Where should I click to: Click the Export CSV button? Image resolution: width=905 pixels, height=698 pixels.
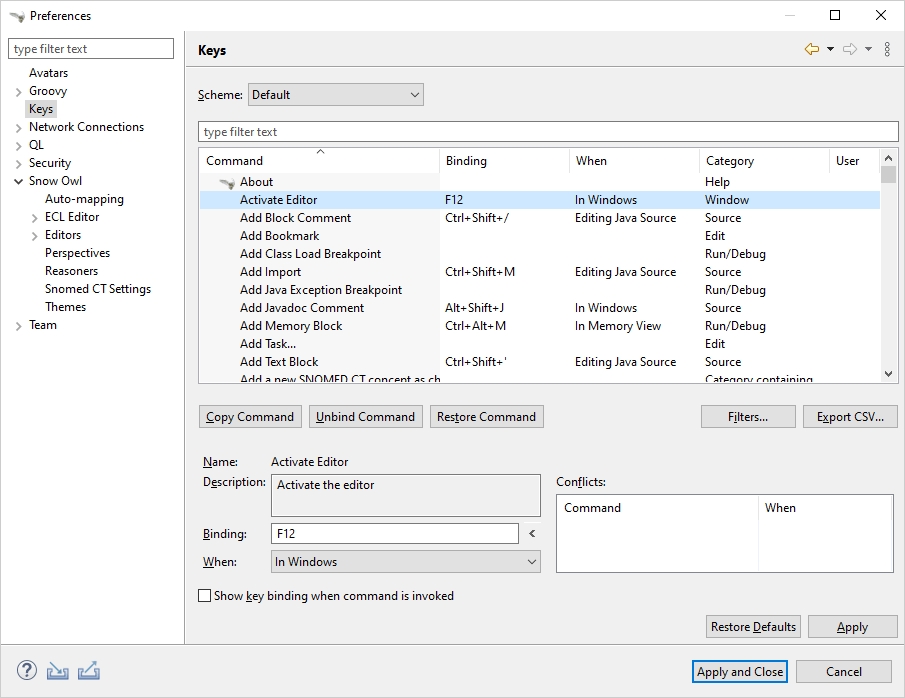(x=850, y=417)
